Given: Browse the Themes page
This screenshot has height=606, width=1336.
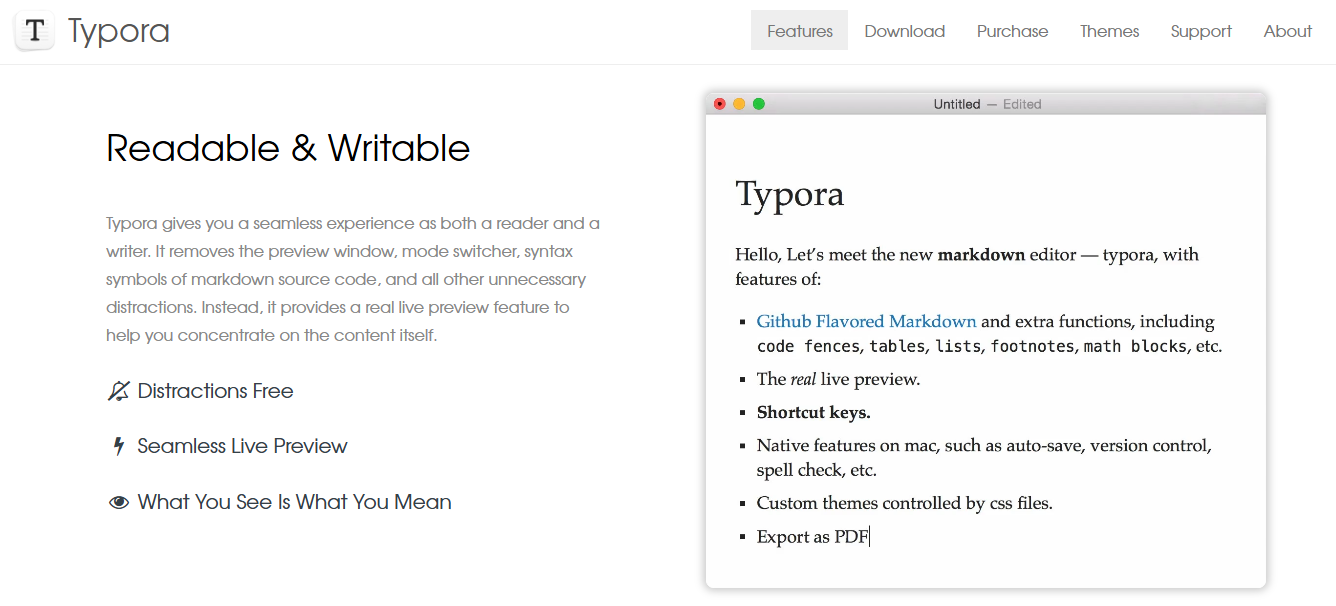Looking at the screenshot, I should click(x=1110, y=31).
